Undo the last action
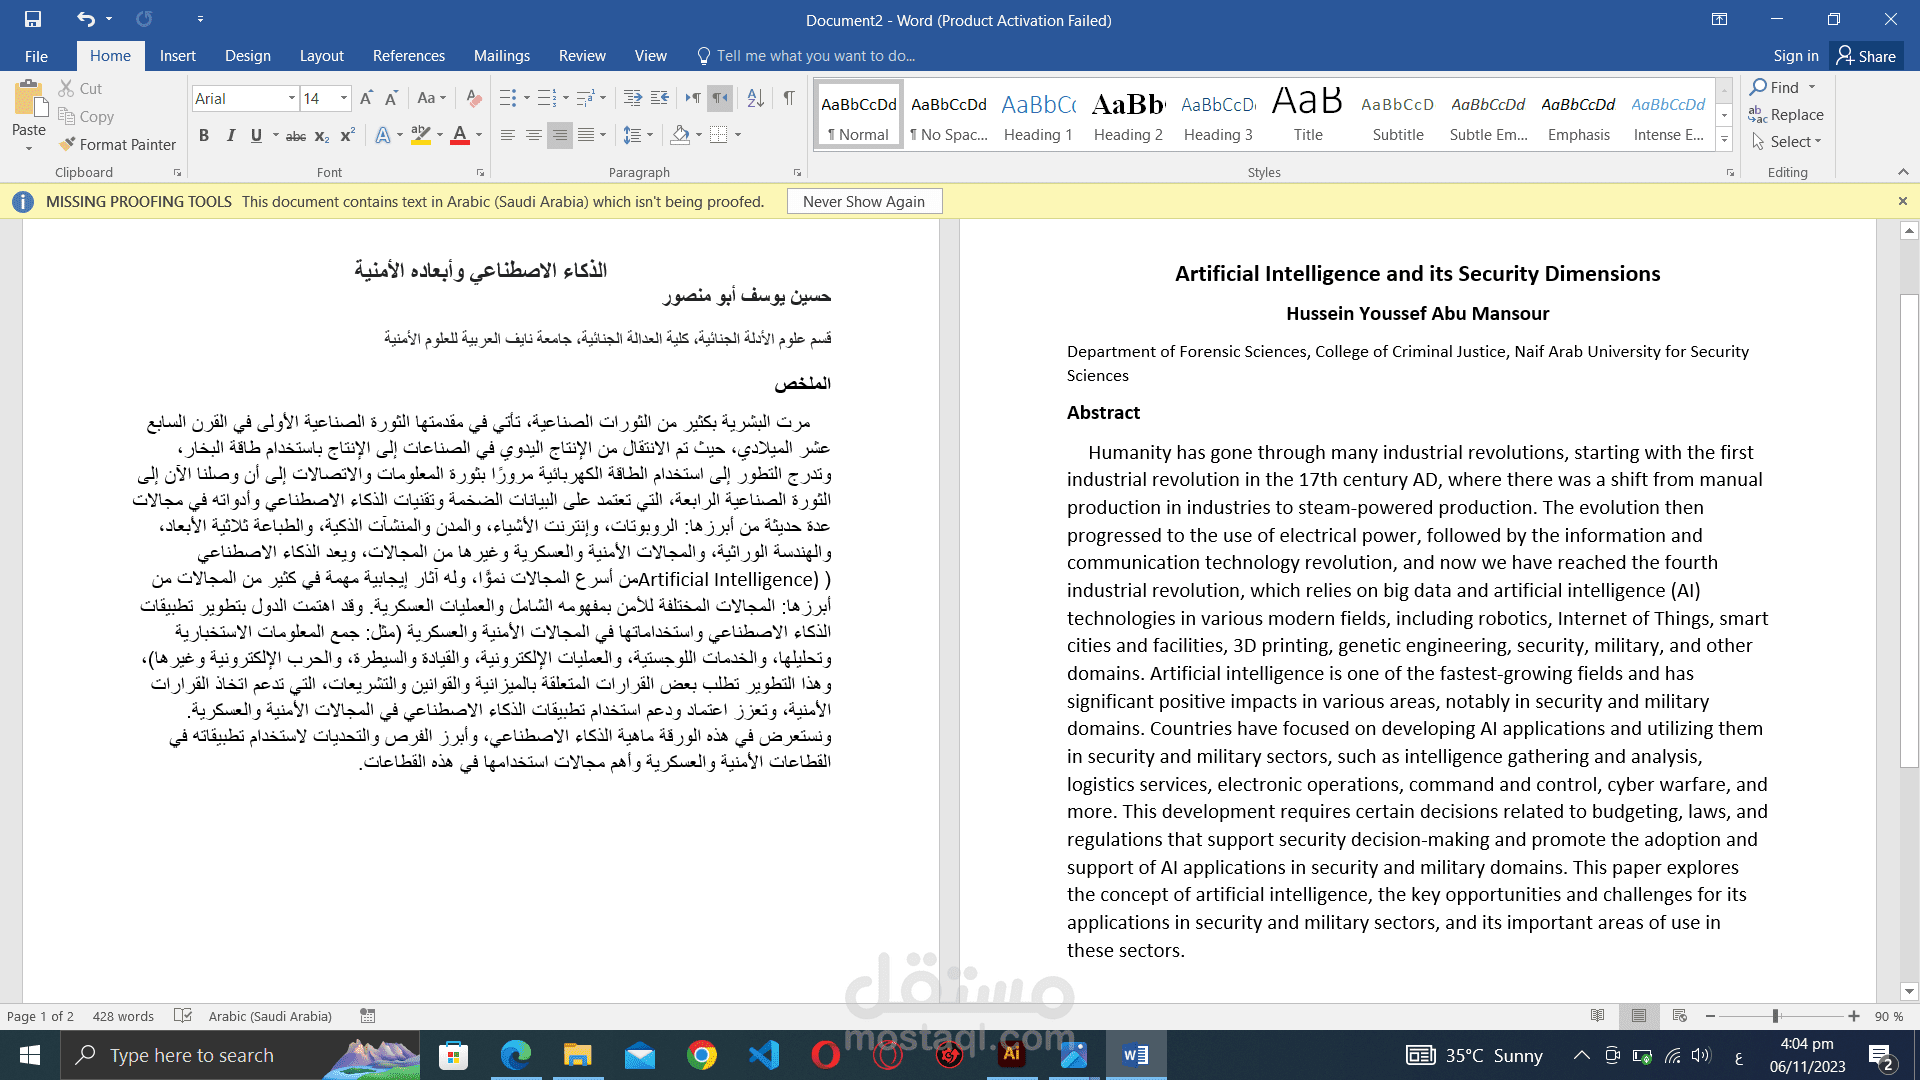This screenshot has width=1920, height=1080. [86, 19]
